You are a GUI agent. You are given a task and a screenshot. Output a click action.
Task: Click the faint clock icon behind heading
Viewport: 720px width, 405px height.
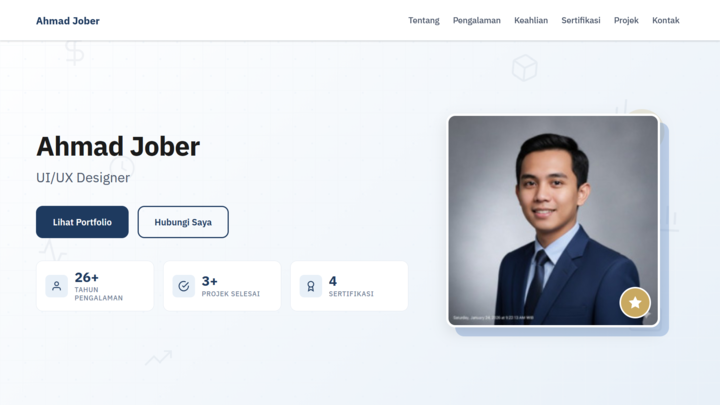click(x=122, y=168)
